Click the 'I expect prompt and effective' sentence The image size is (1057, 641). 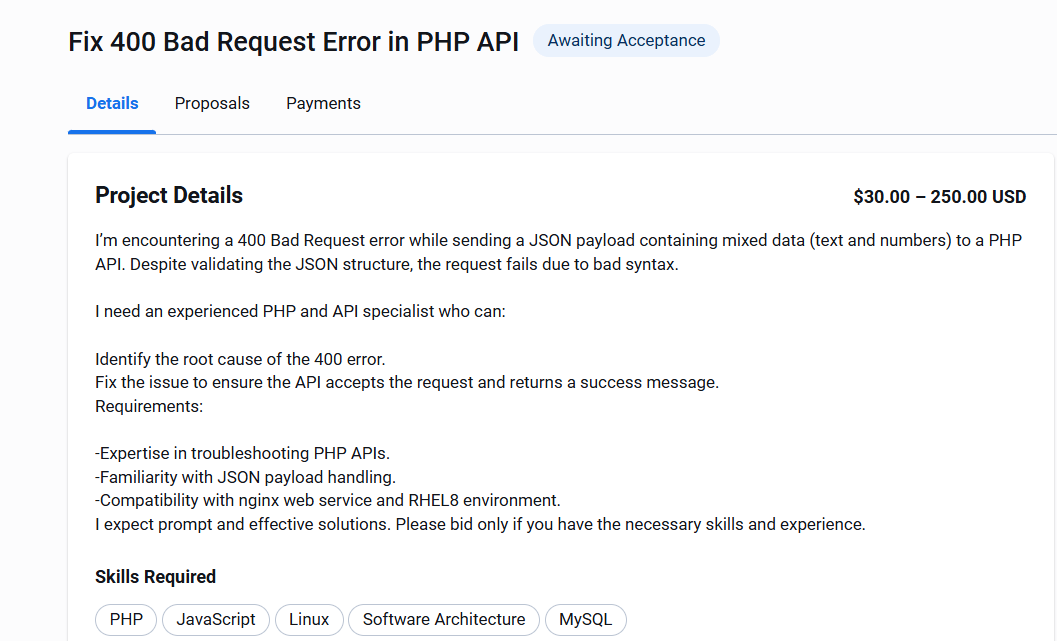coord(480,524)
